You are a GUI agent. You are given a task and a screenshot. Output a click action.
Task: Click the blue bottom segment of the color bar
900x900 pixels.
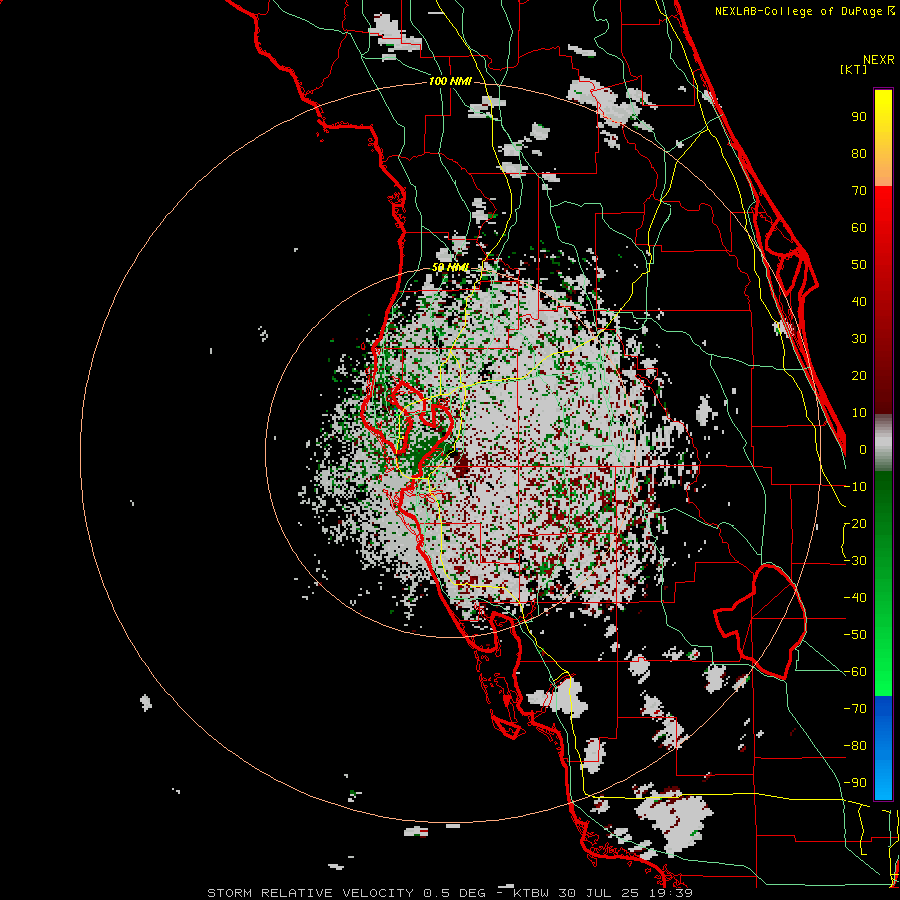883,748
